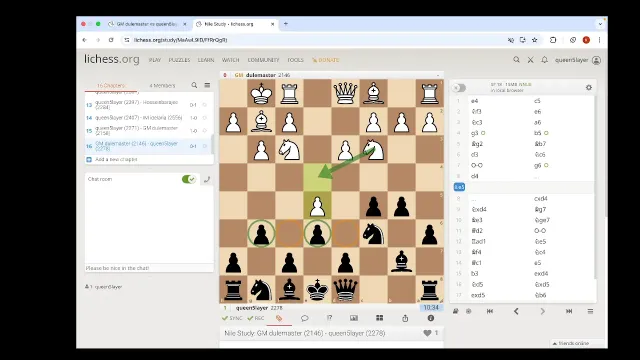Switch to the 4 Members tab
This screenshot has width=640, height=360.
point(162,85)
